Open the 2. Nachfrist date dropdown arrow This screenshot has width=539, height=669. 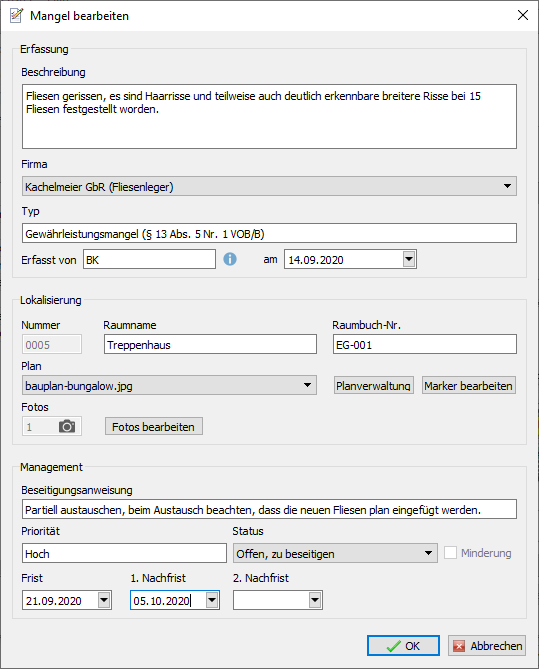point(315,600)
